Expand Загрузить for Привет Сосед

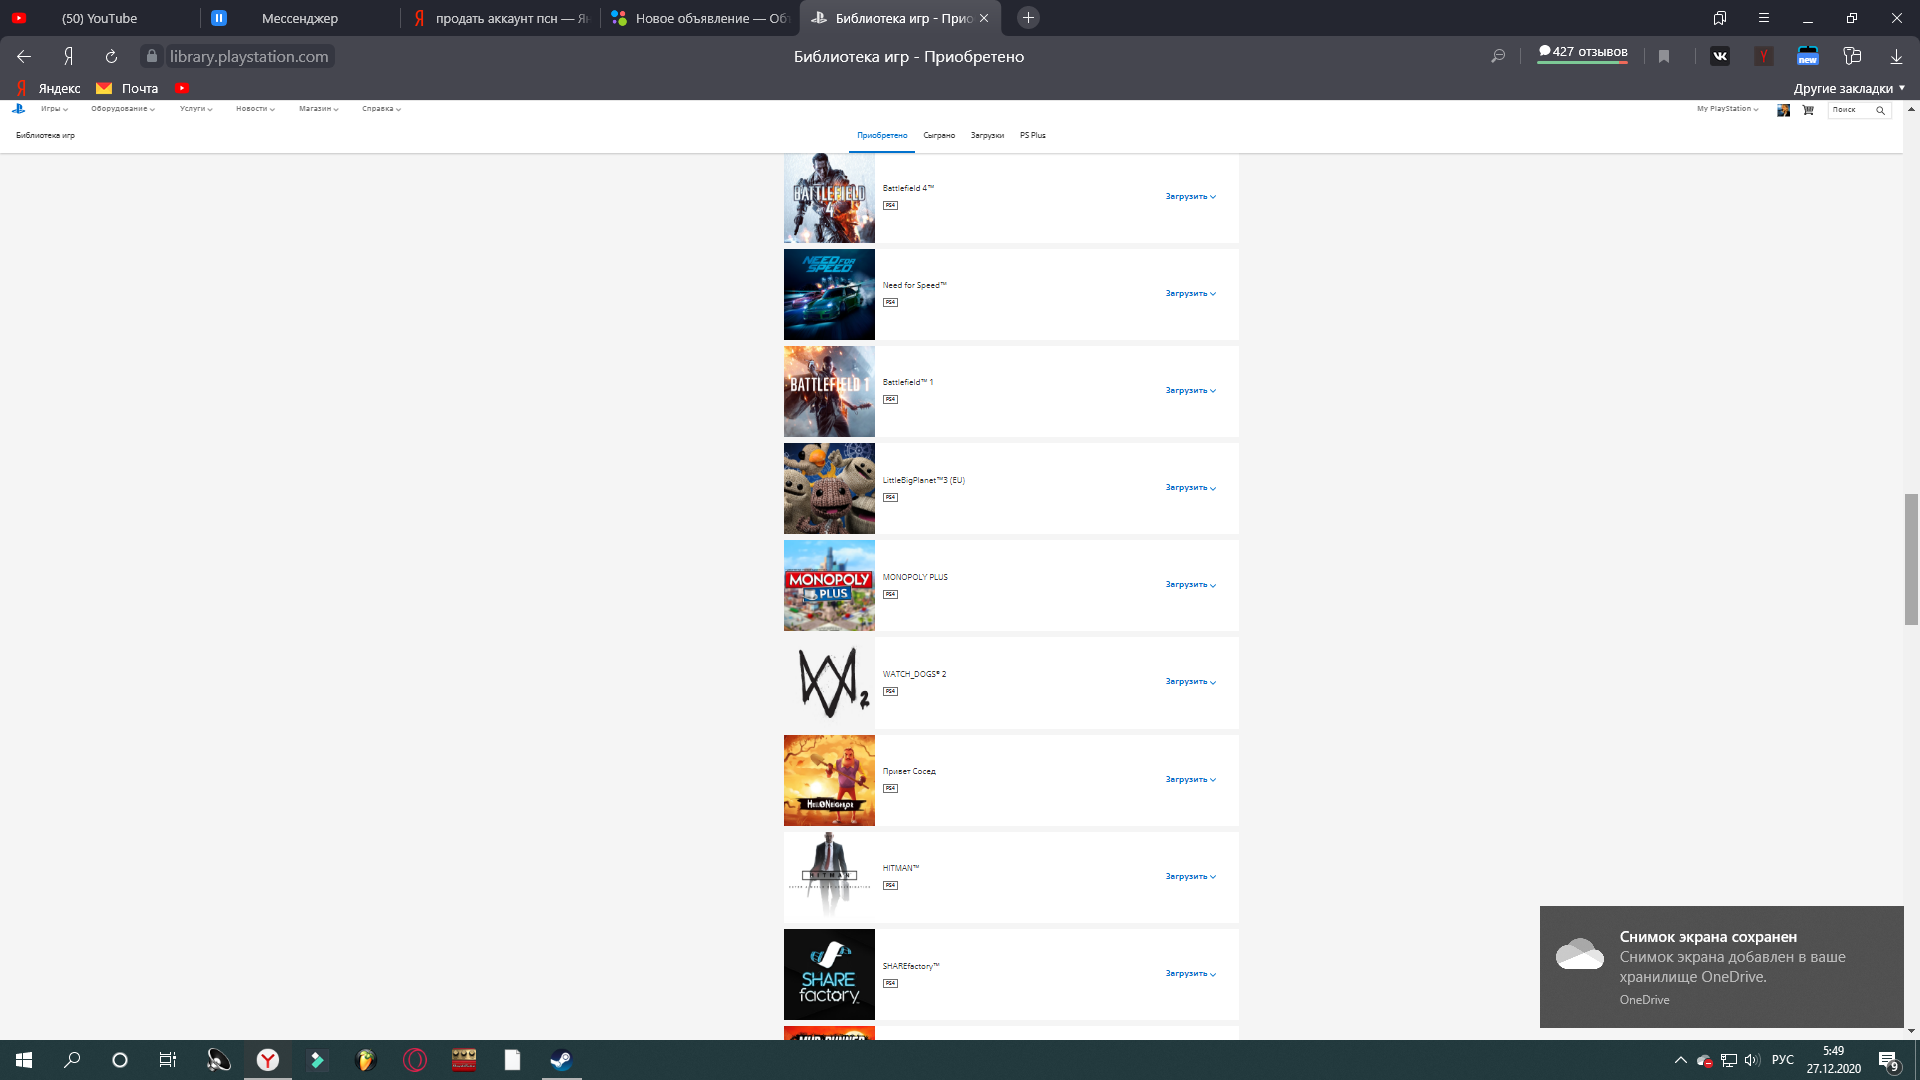(x=1190, y=780)
